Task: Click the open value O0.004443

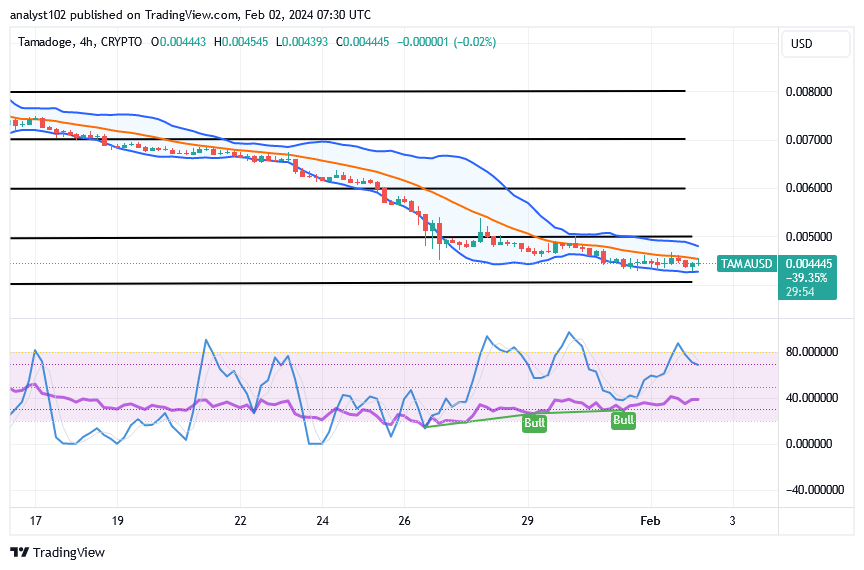Action: click(179, 42)
